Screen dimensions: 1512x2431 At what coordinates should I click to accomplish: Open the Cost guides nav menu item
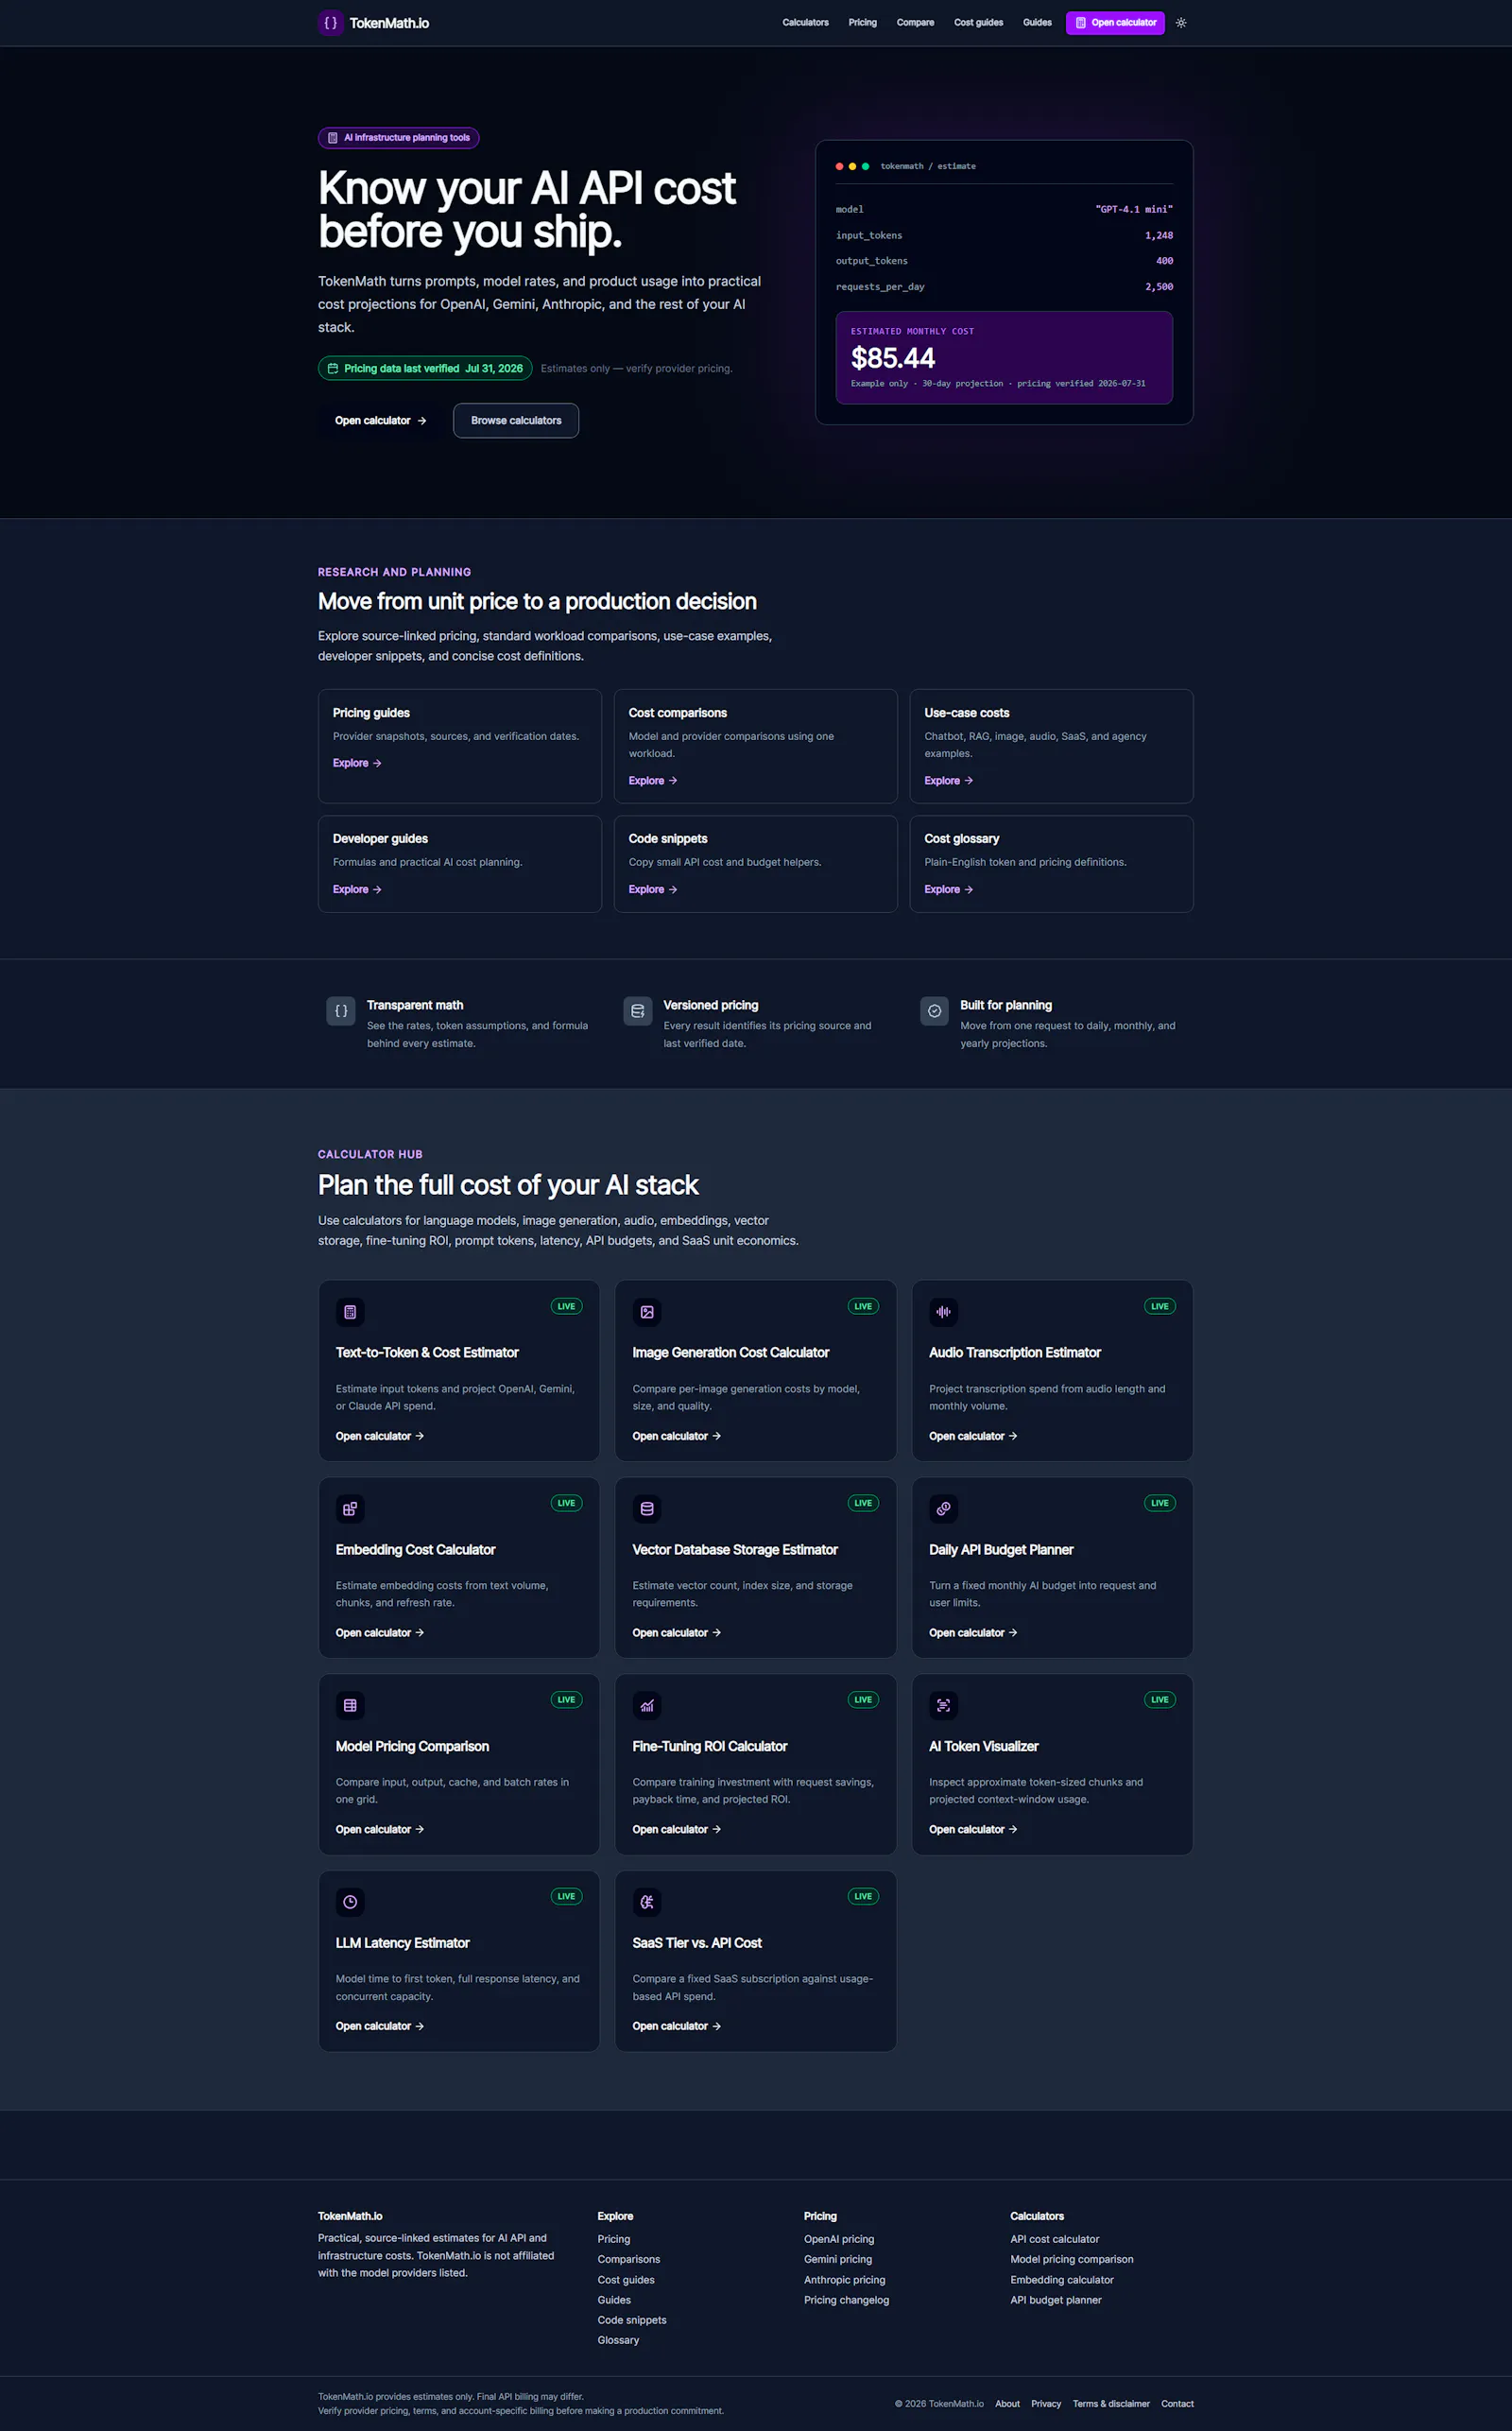(x=978, y=23)
